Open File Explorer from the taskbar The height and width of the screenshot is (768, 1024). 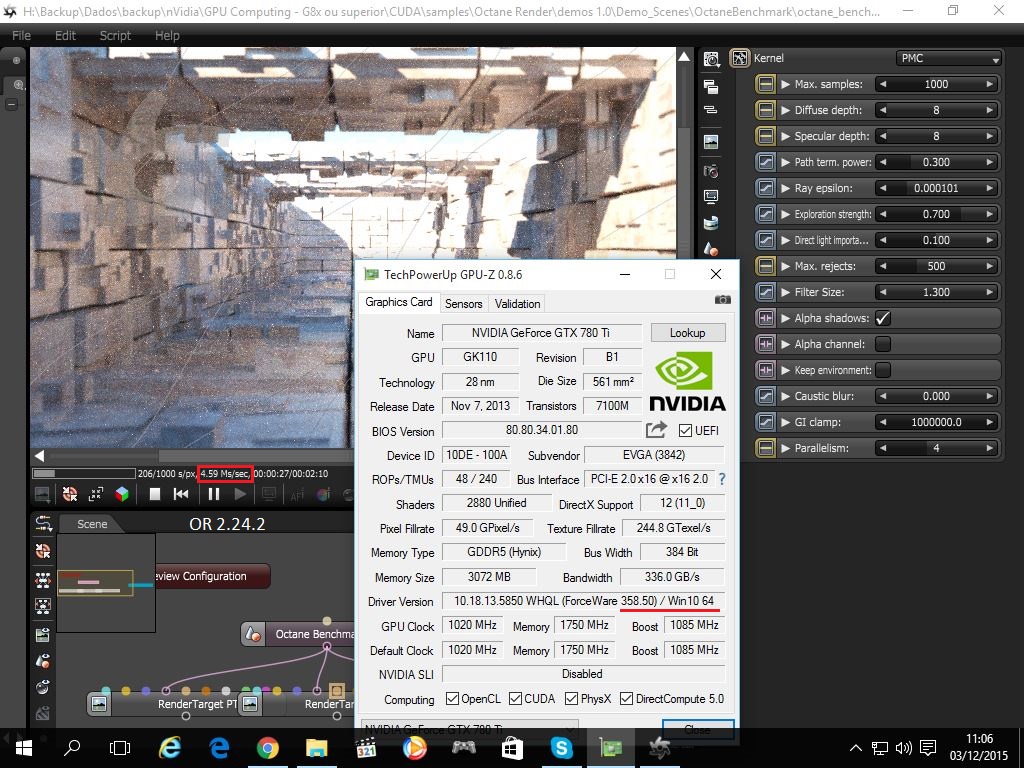(316, 747)
